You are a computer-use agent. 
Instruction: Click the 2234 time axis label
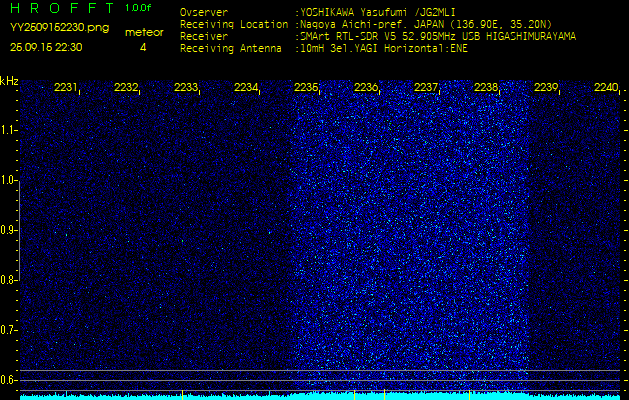[x=246, y=87]
